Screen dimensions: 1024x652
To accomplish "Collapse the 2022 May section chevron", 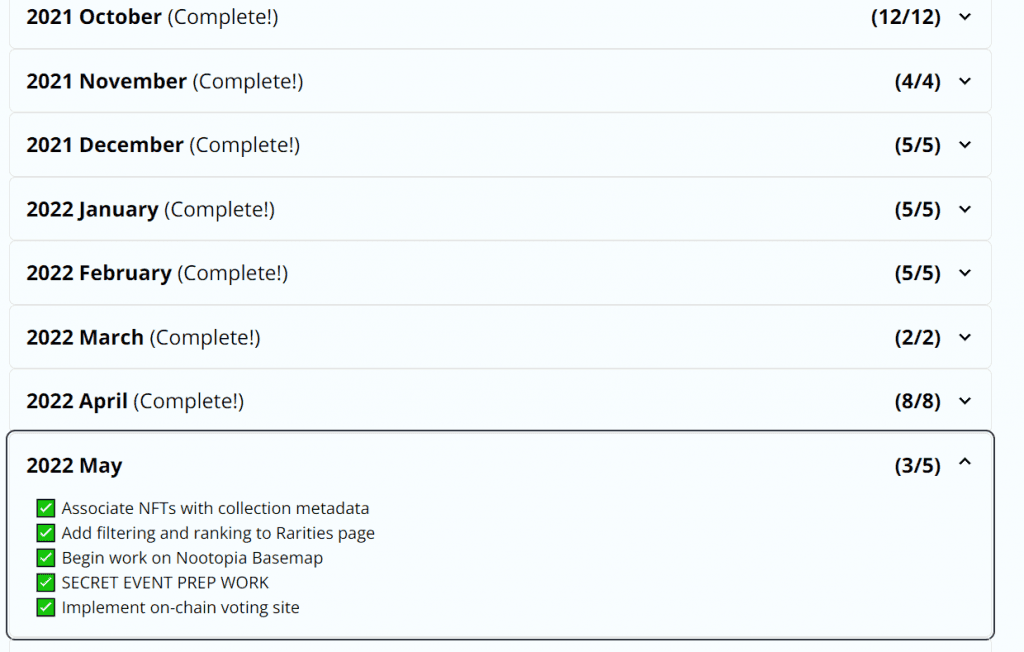I will [x=965, y=462].
